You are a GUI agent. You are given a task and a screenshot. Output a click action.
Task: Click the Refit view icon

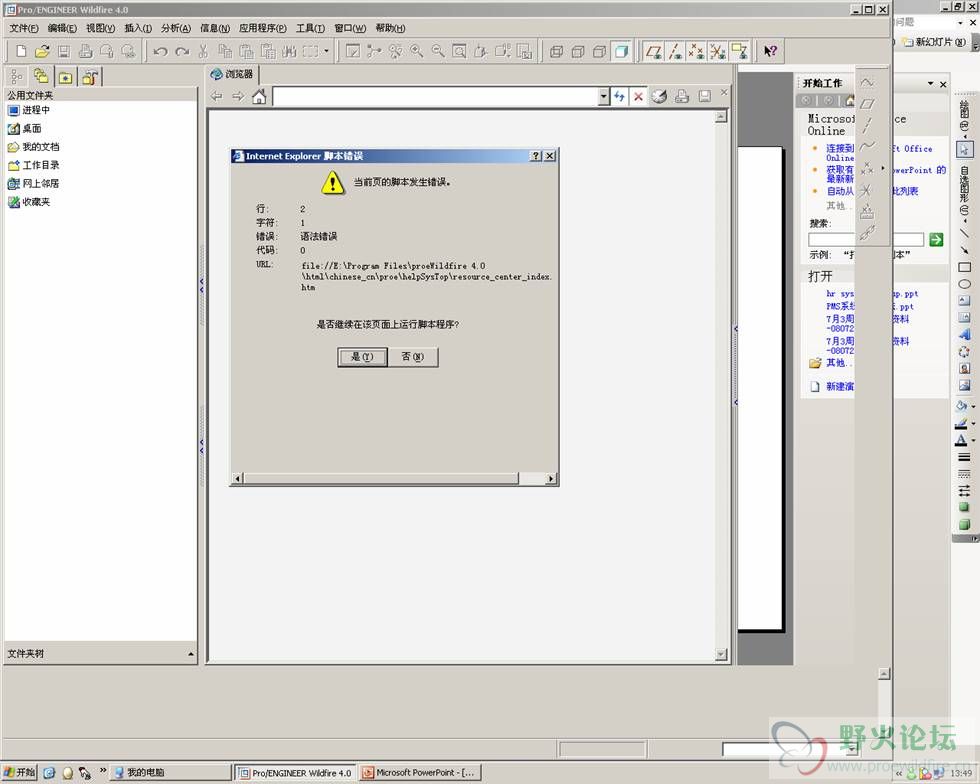(x=459, y=51)
